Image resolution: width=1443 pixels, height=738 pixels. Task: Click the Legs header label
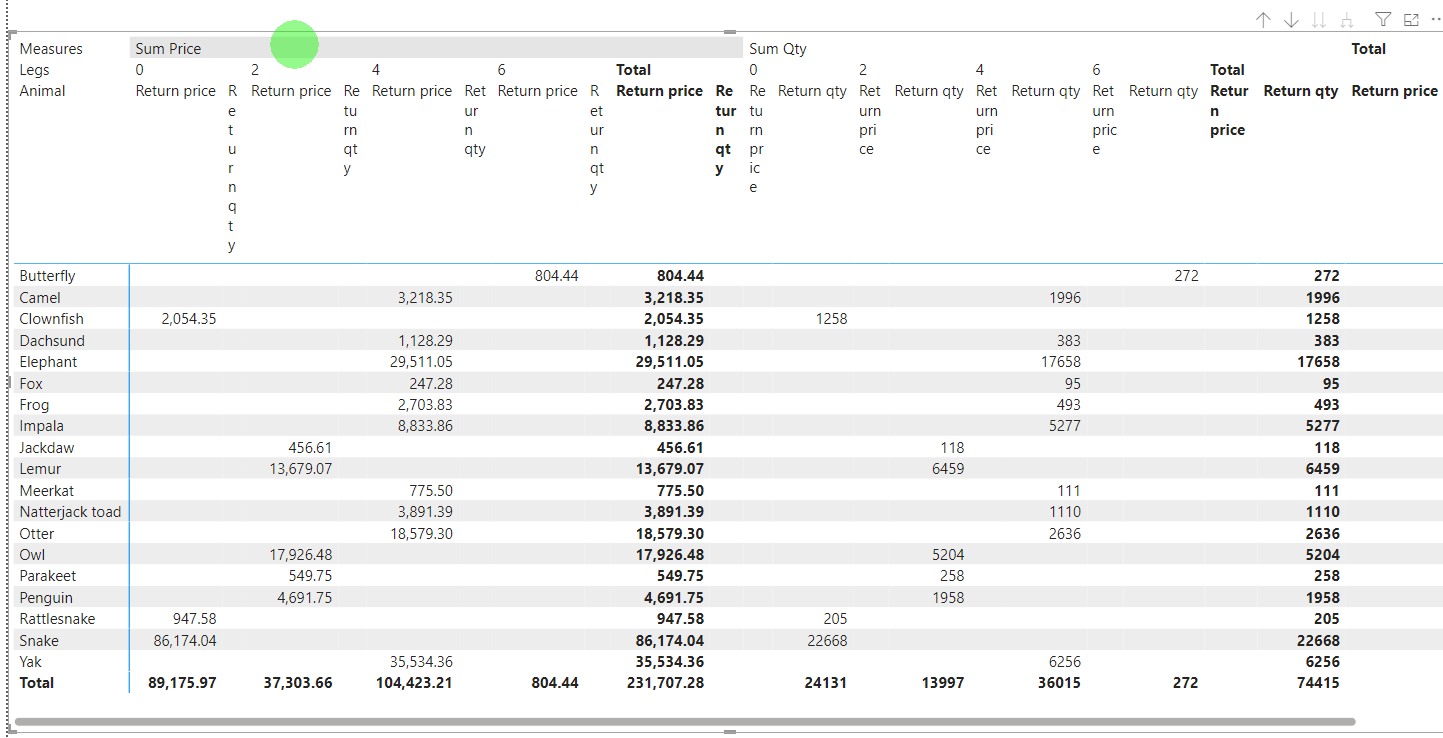tap(34, 70)
